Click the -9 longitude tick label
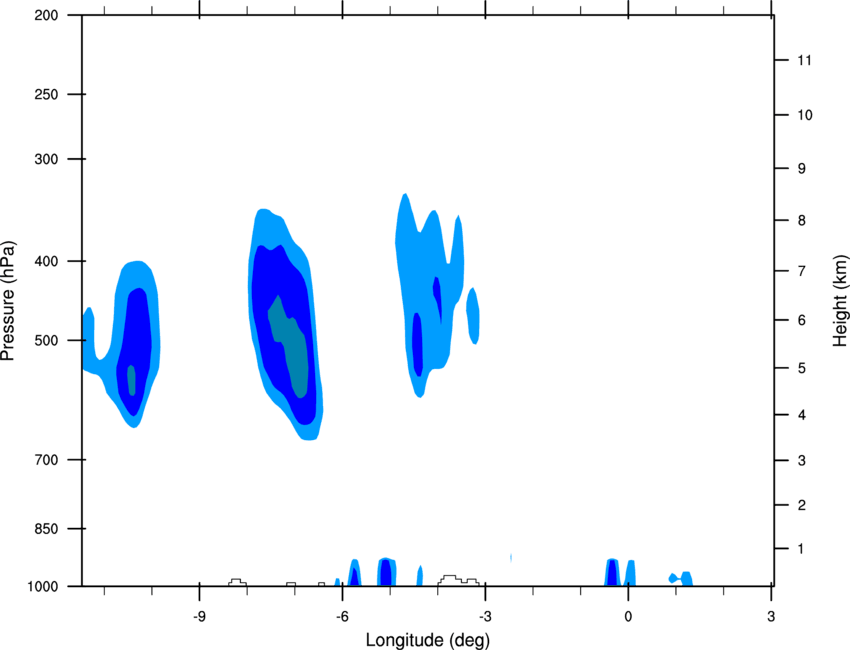The image size is (850, 650). pos(199,617)
